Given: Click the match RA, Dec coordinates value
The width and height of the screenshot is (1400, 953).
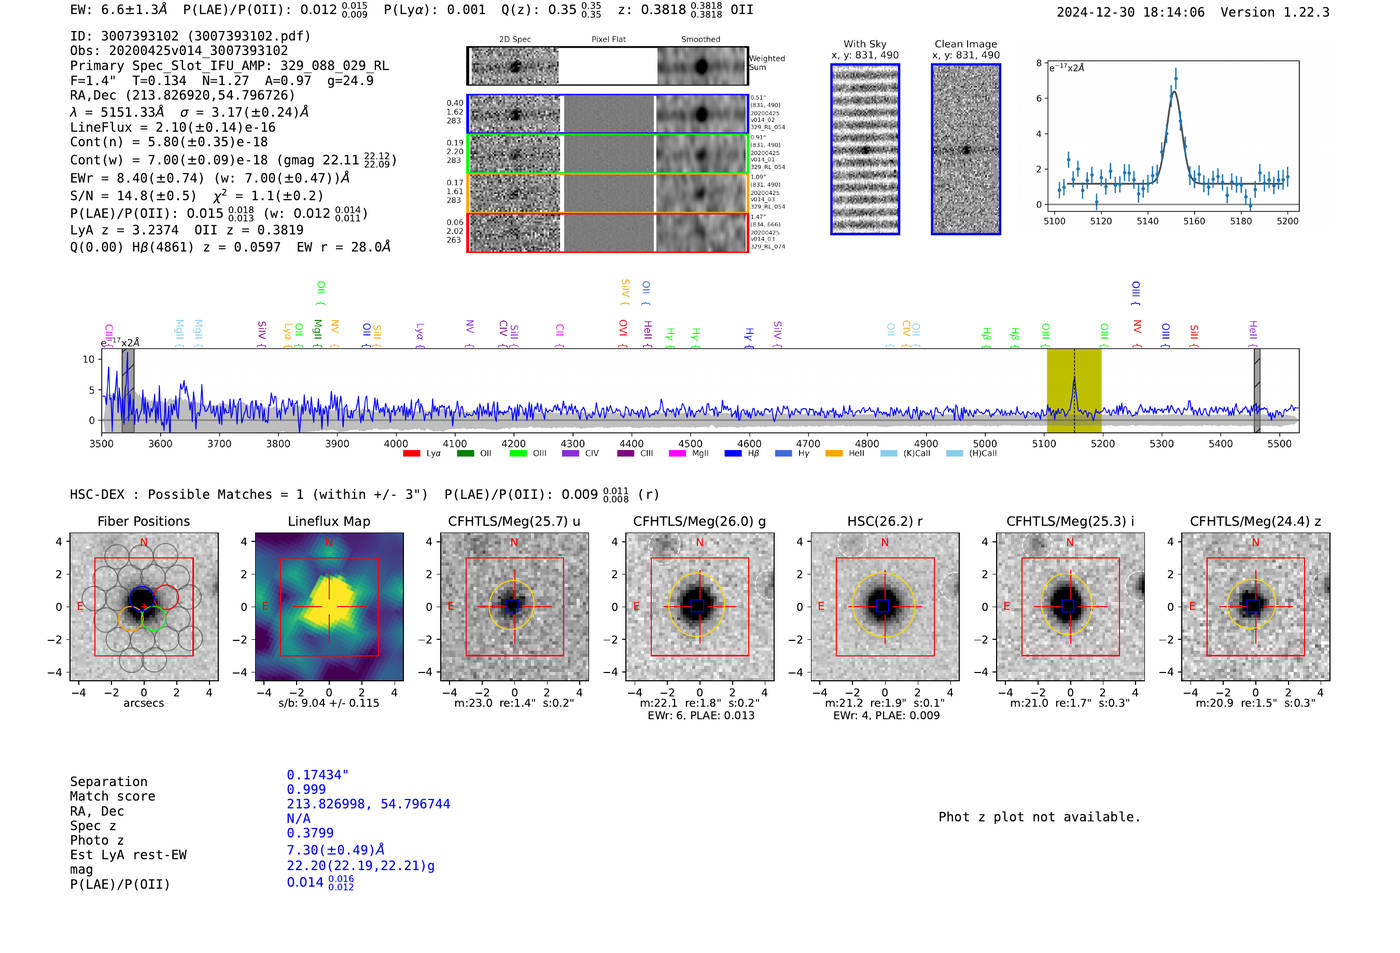Looking at the screenshot, I should (368, 804).
